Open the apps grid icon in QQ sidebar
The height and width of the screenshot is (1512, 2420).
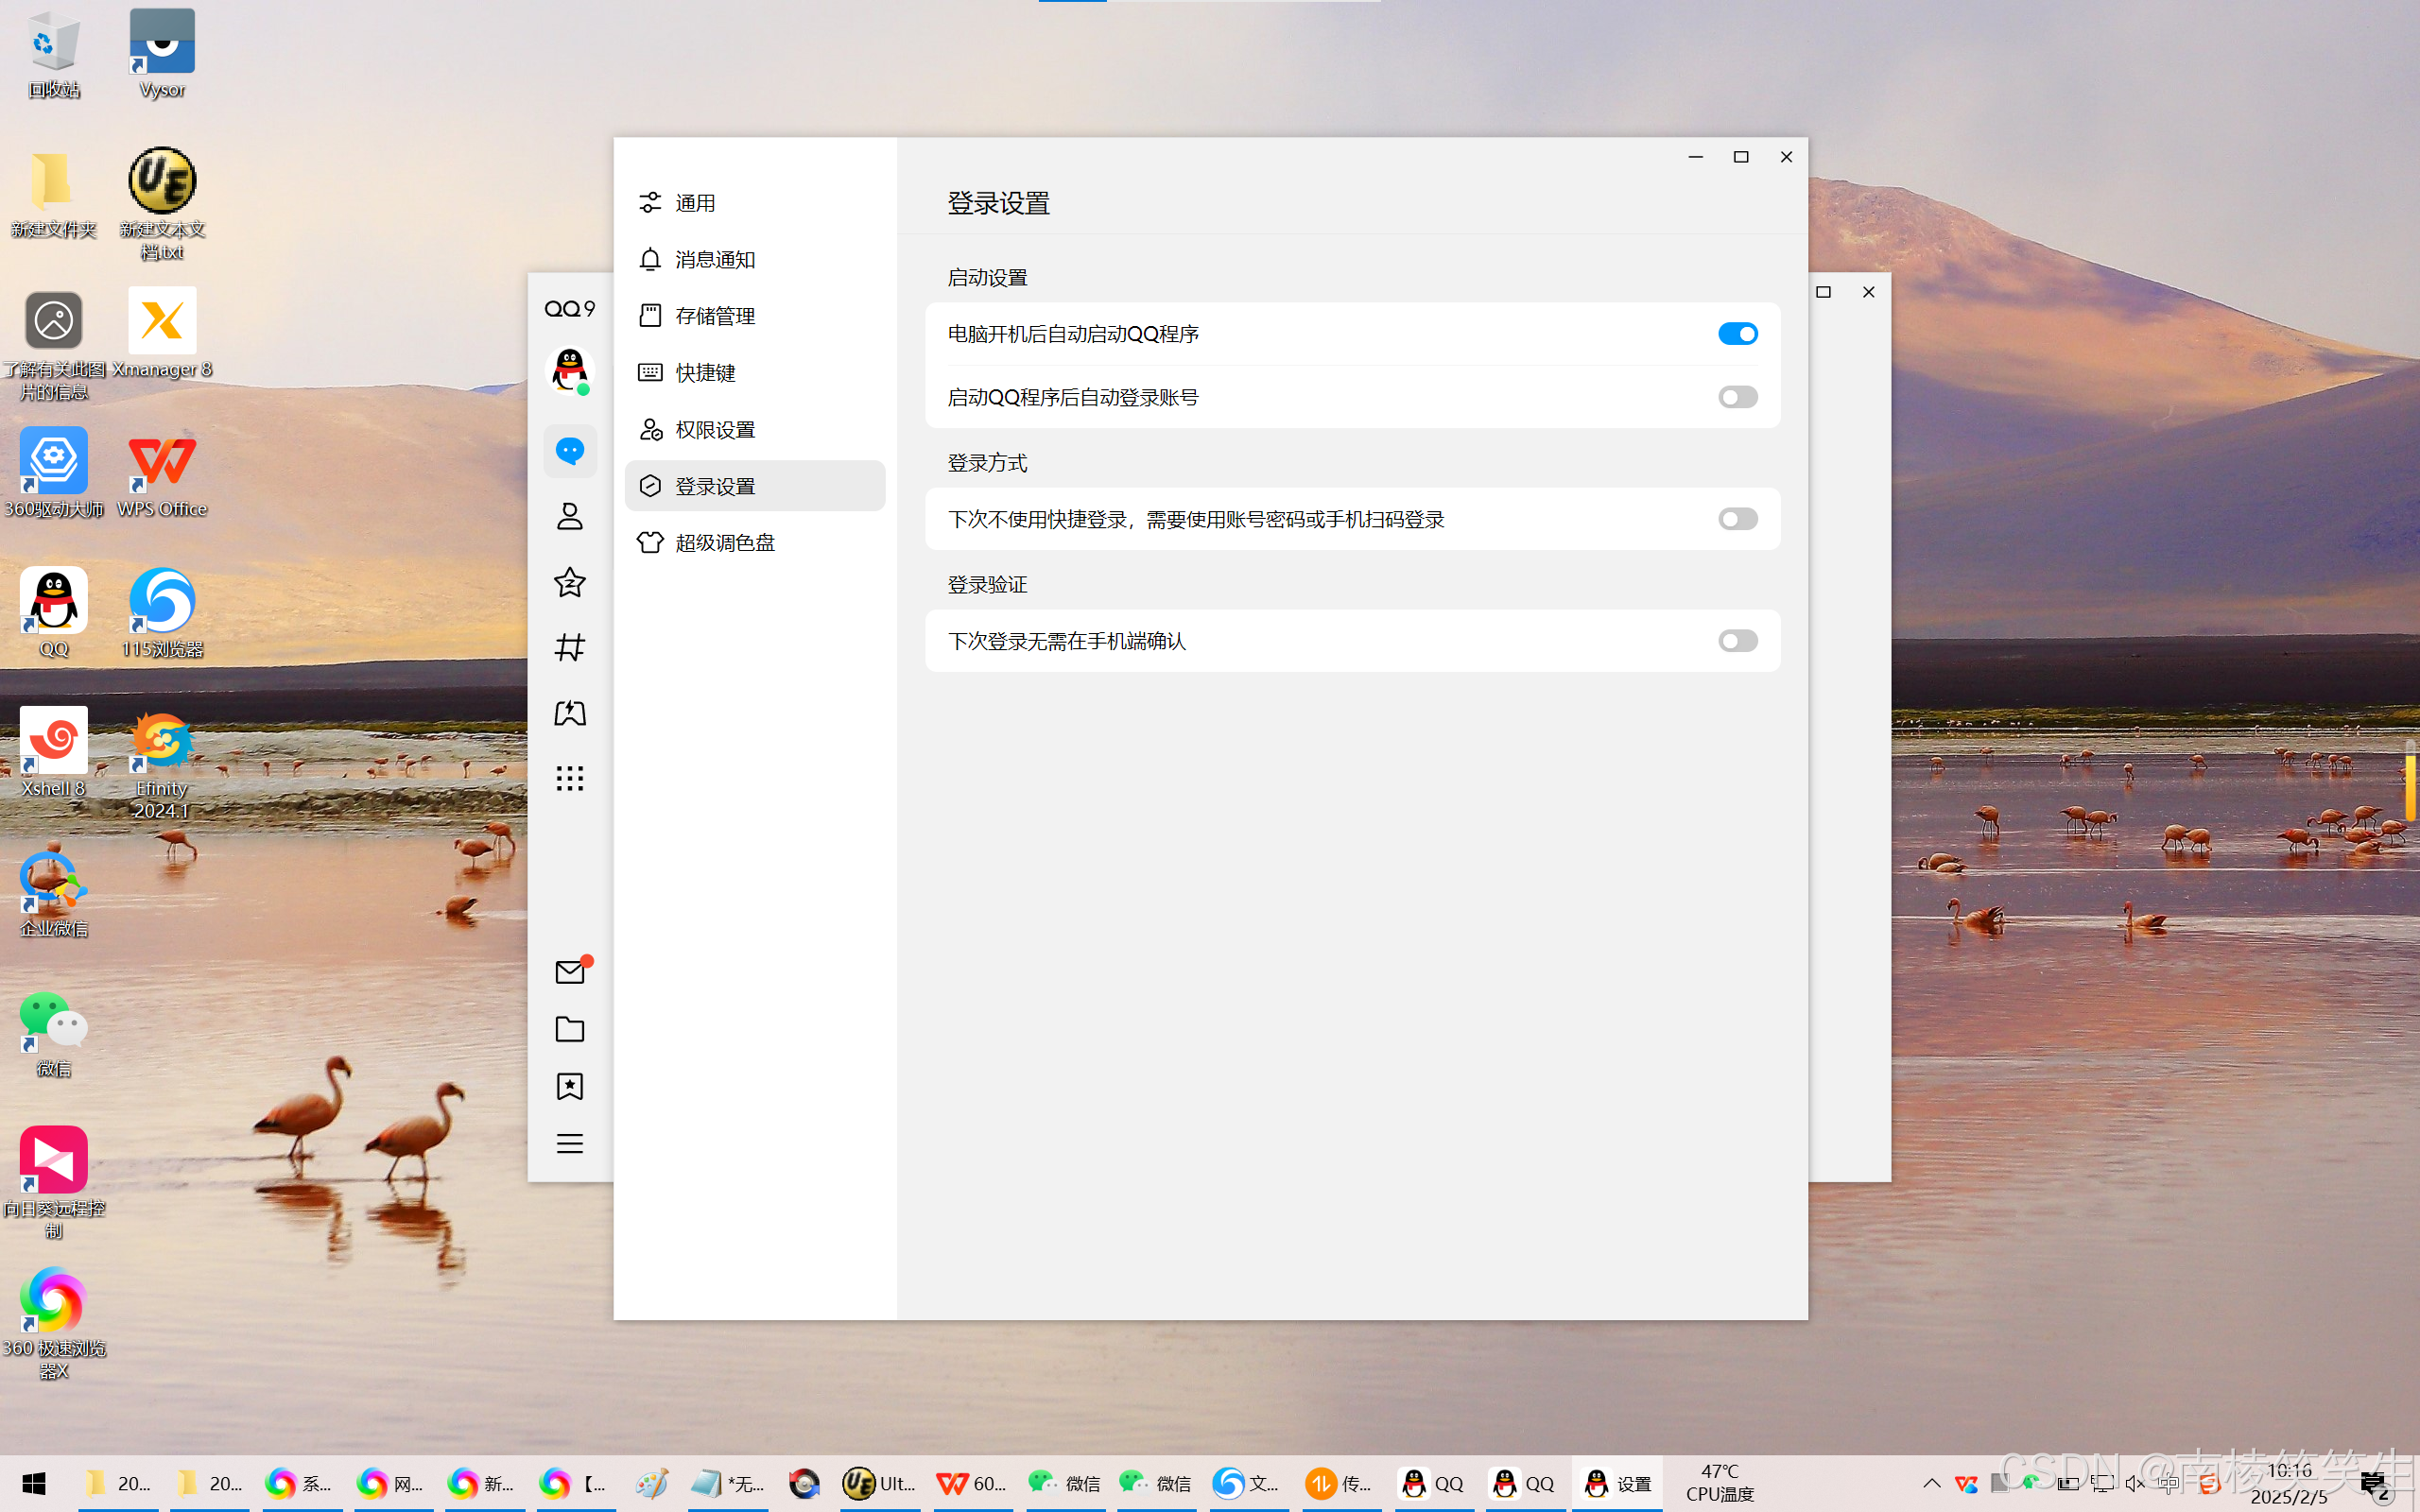(x=570, y=778)
